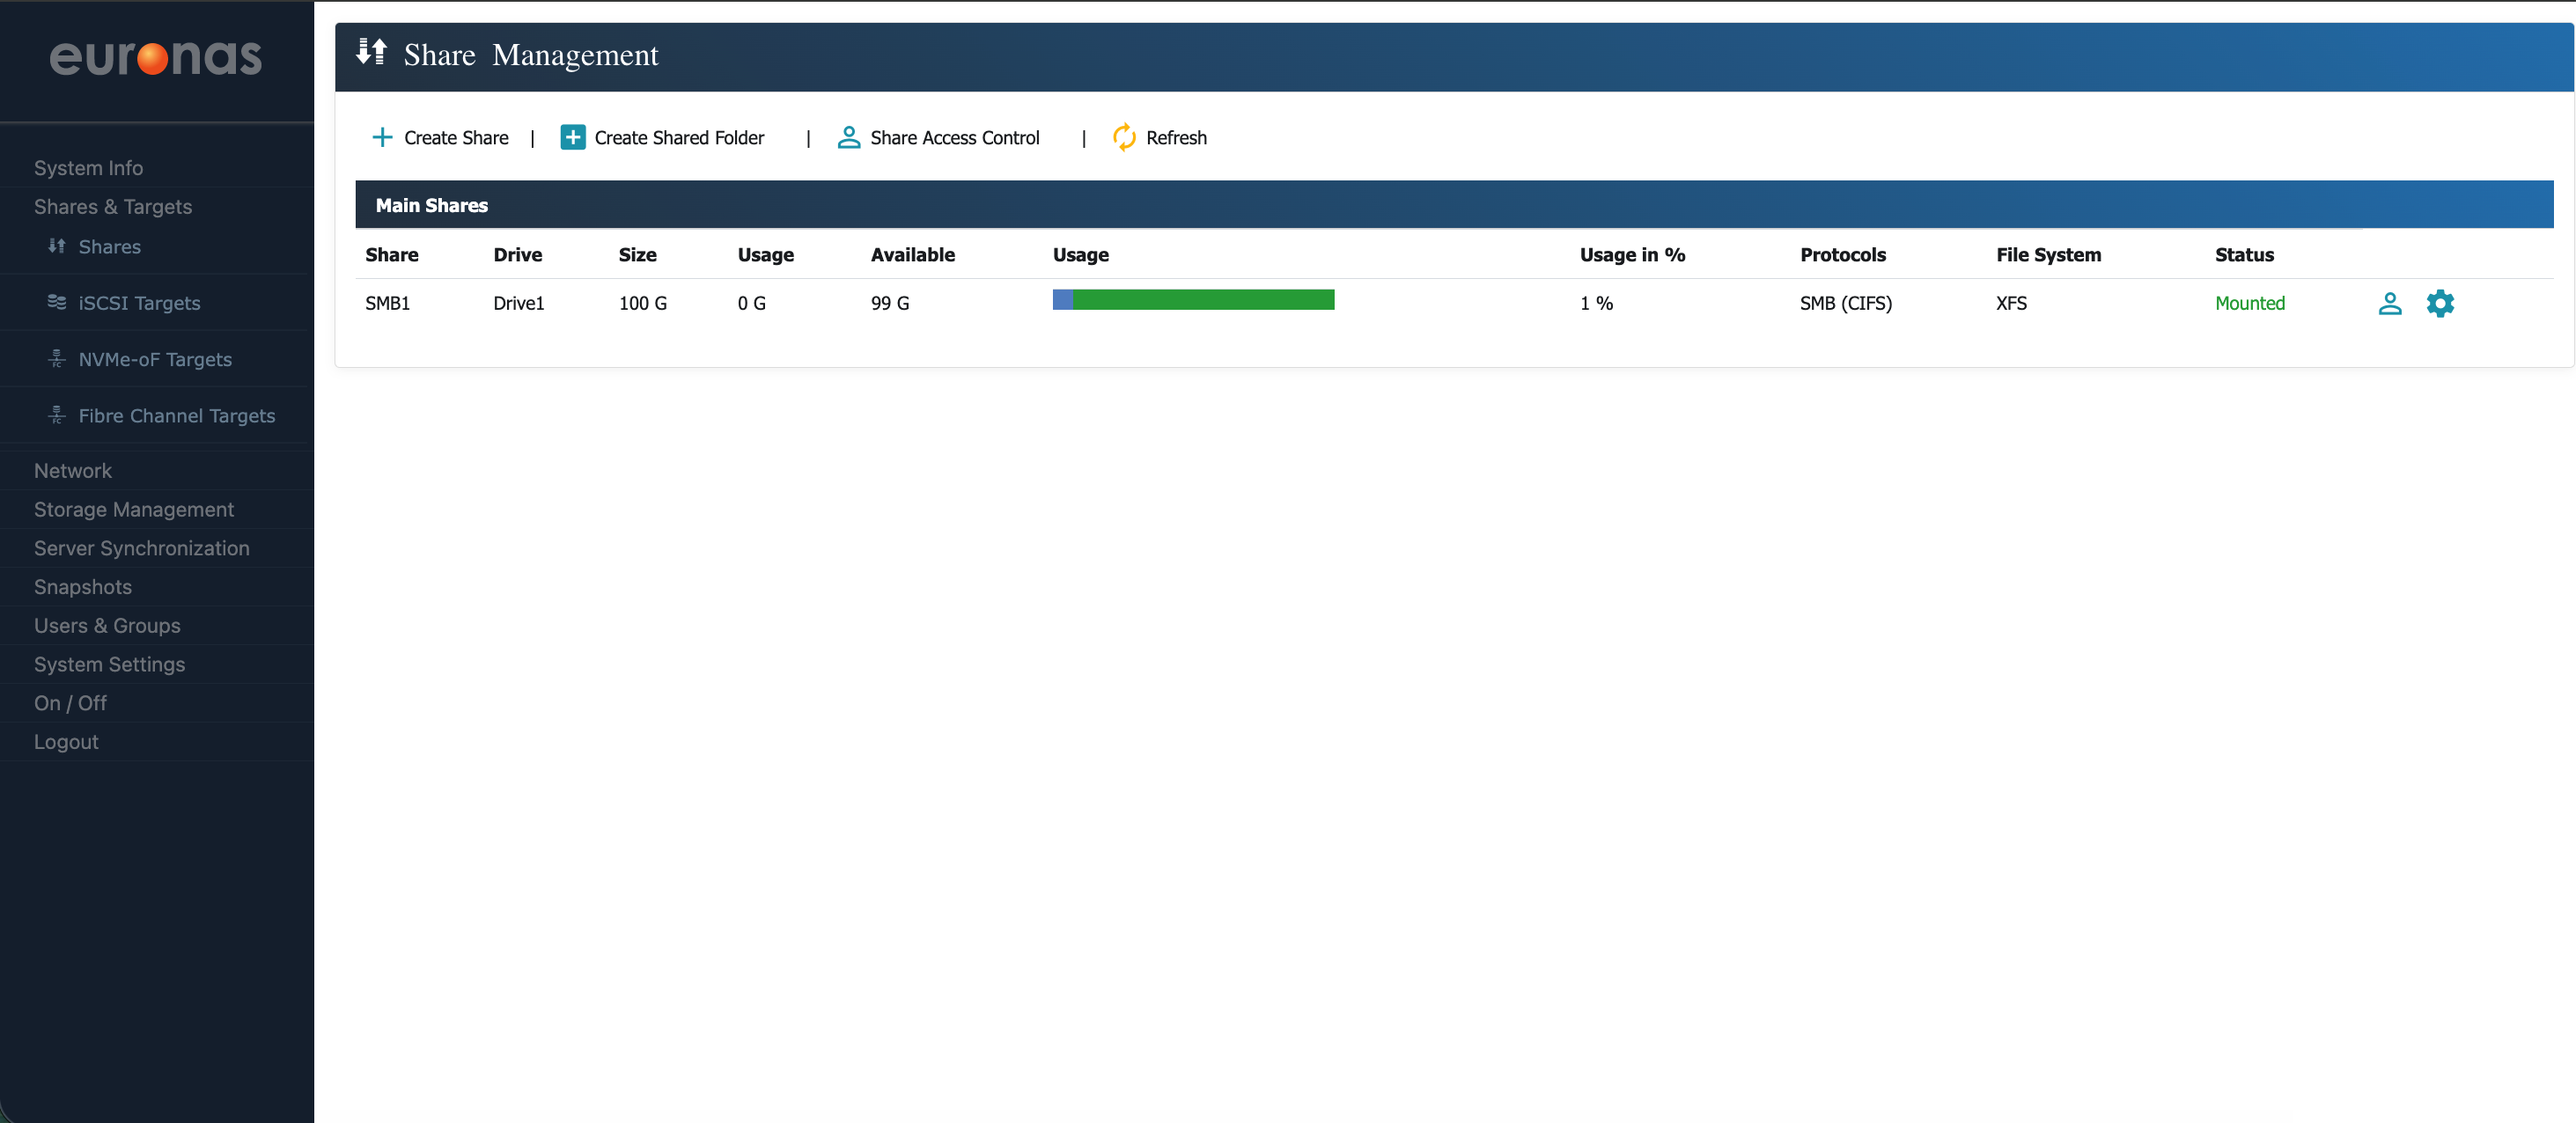
Task: Click the SMB1 usage progress bar
Action: coord(1193,300)
